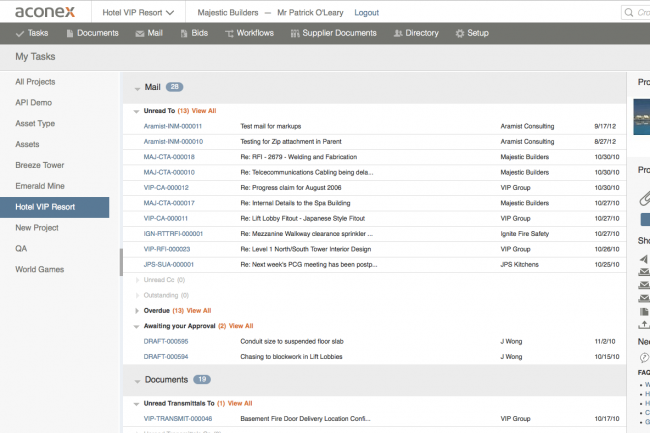Click the Documents page icon in nav bar

70,34
